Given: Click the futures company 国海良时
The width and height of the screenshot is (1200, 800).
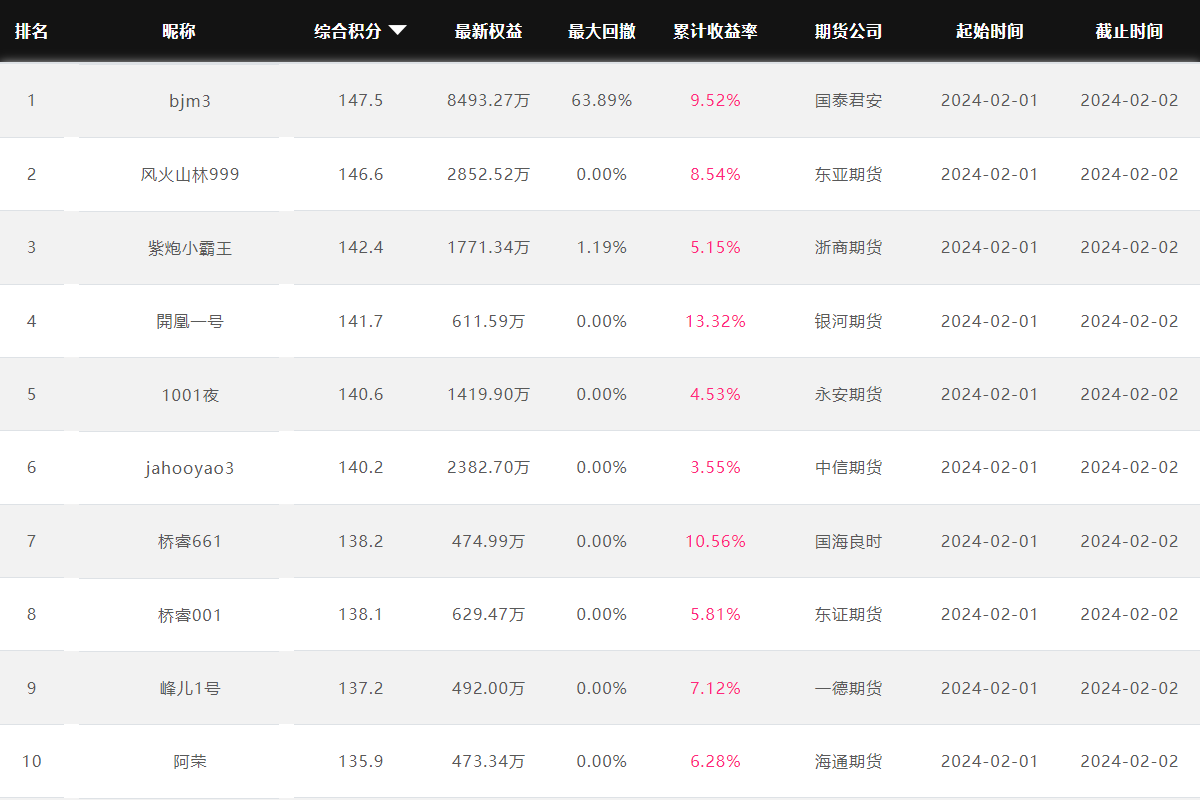Looking at the screenshot, I should coord(849,541).
